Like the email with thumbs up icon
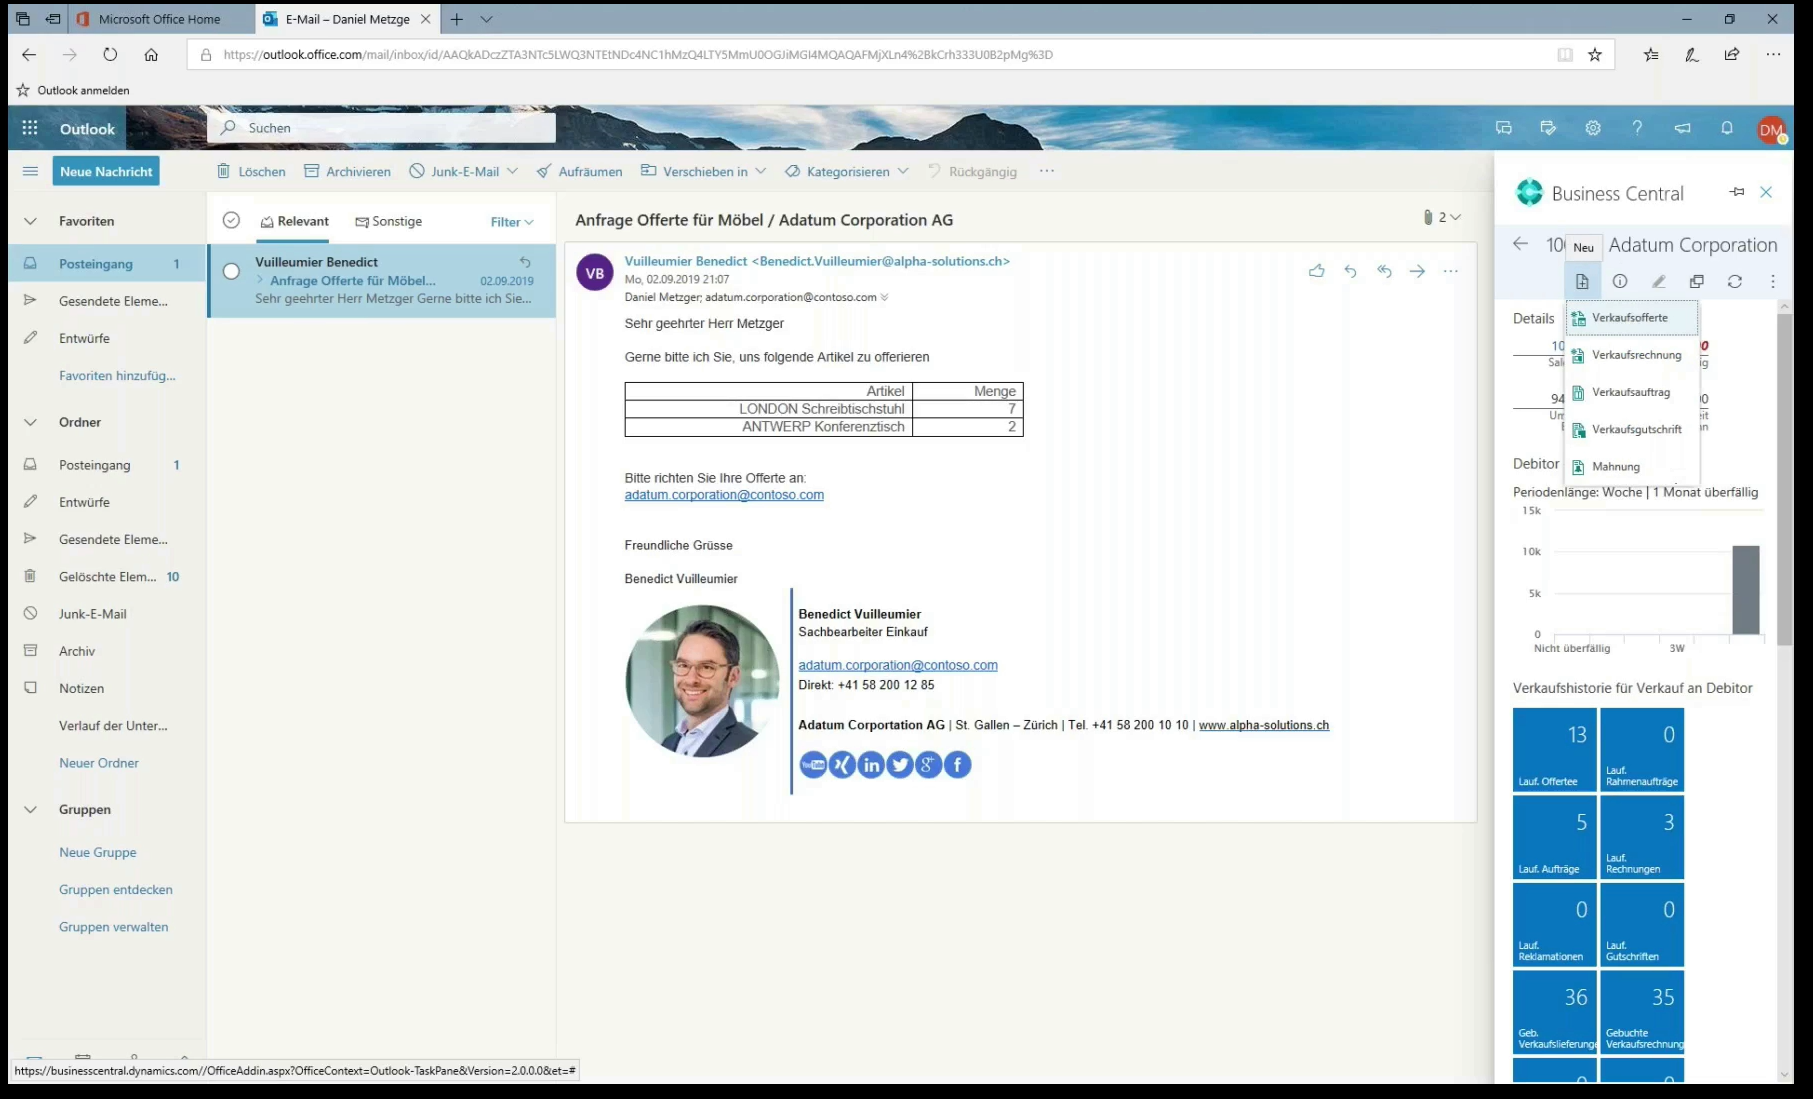This screenshot has width=1813, height=1099. tap(1317, 271)
